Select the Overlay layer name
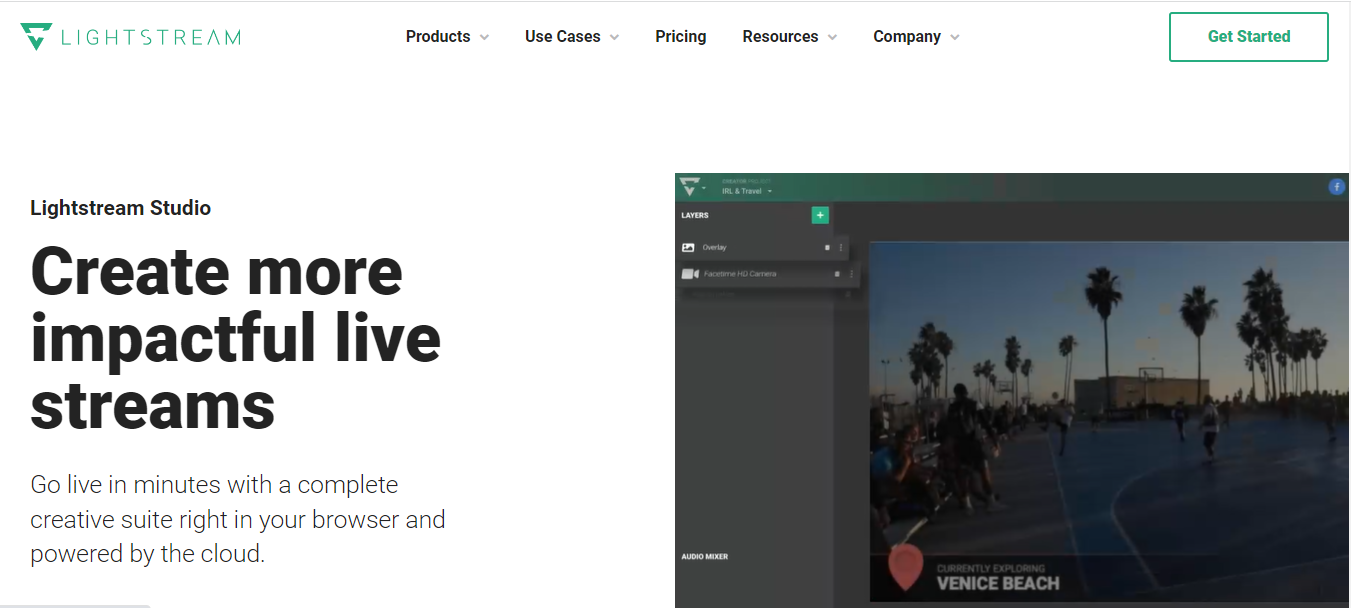The height and width of the screenshot is (608, 1351). [714, 247]
